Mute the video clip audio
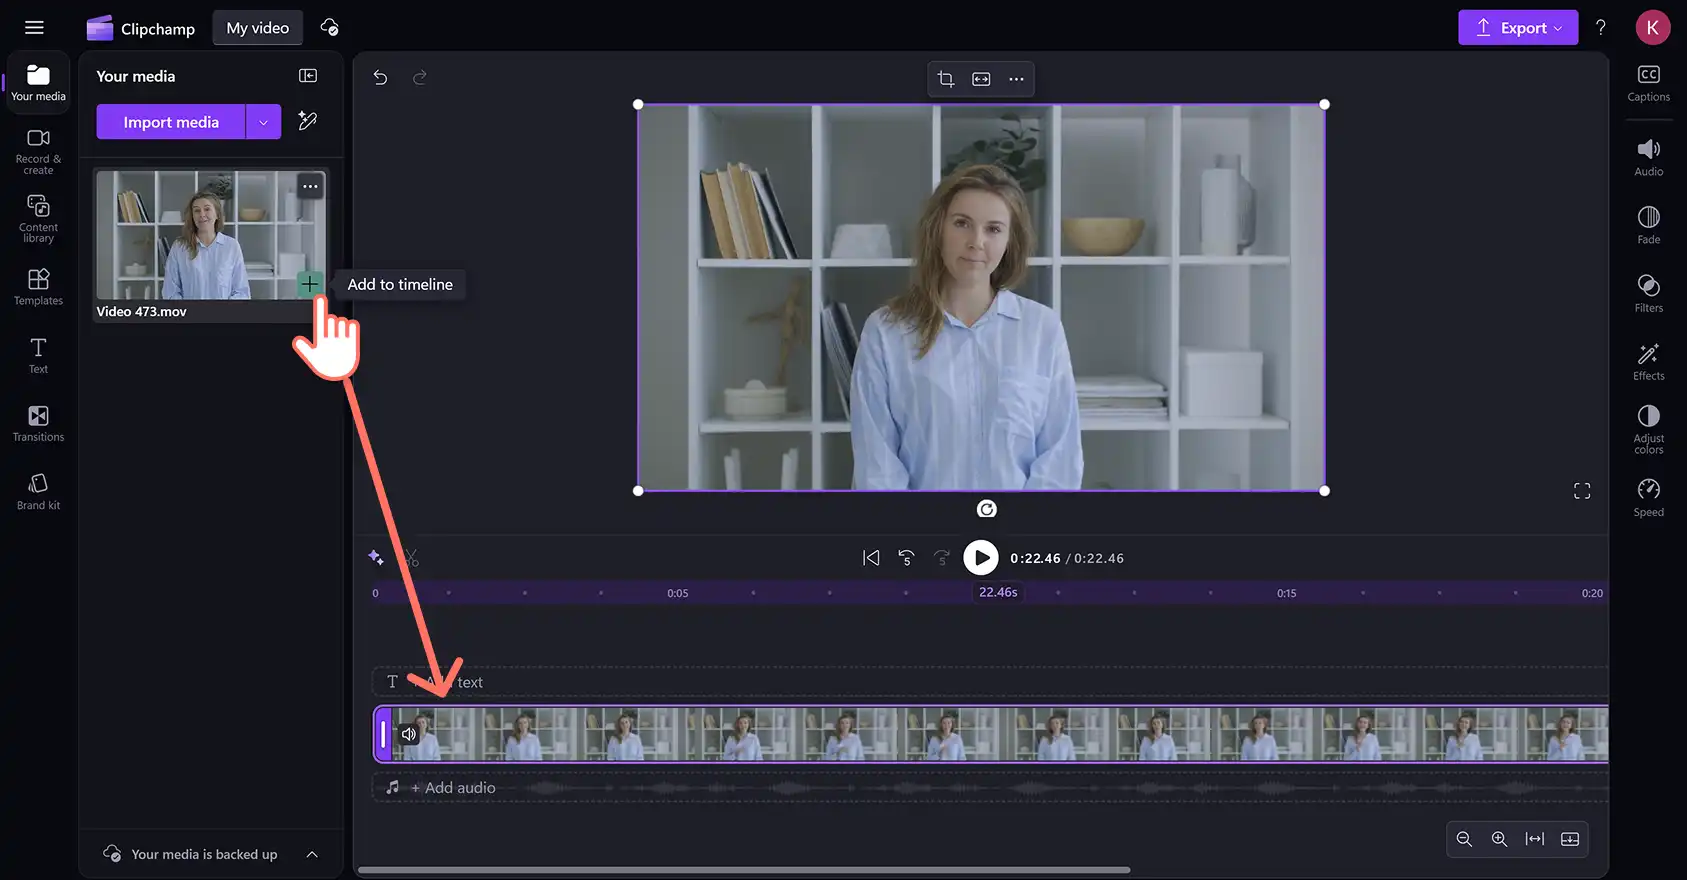Image resolution: width=1687 pixels, height=880 pixels. tap(409, 734)
